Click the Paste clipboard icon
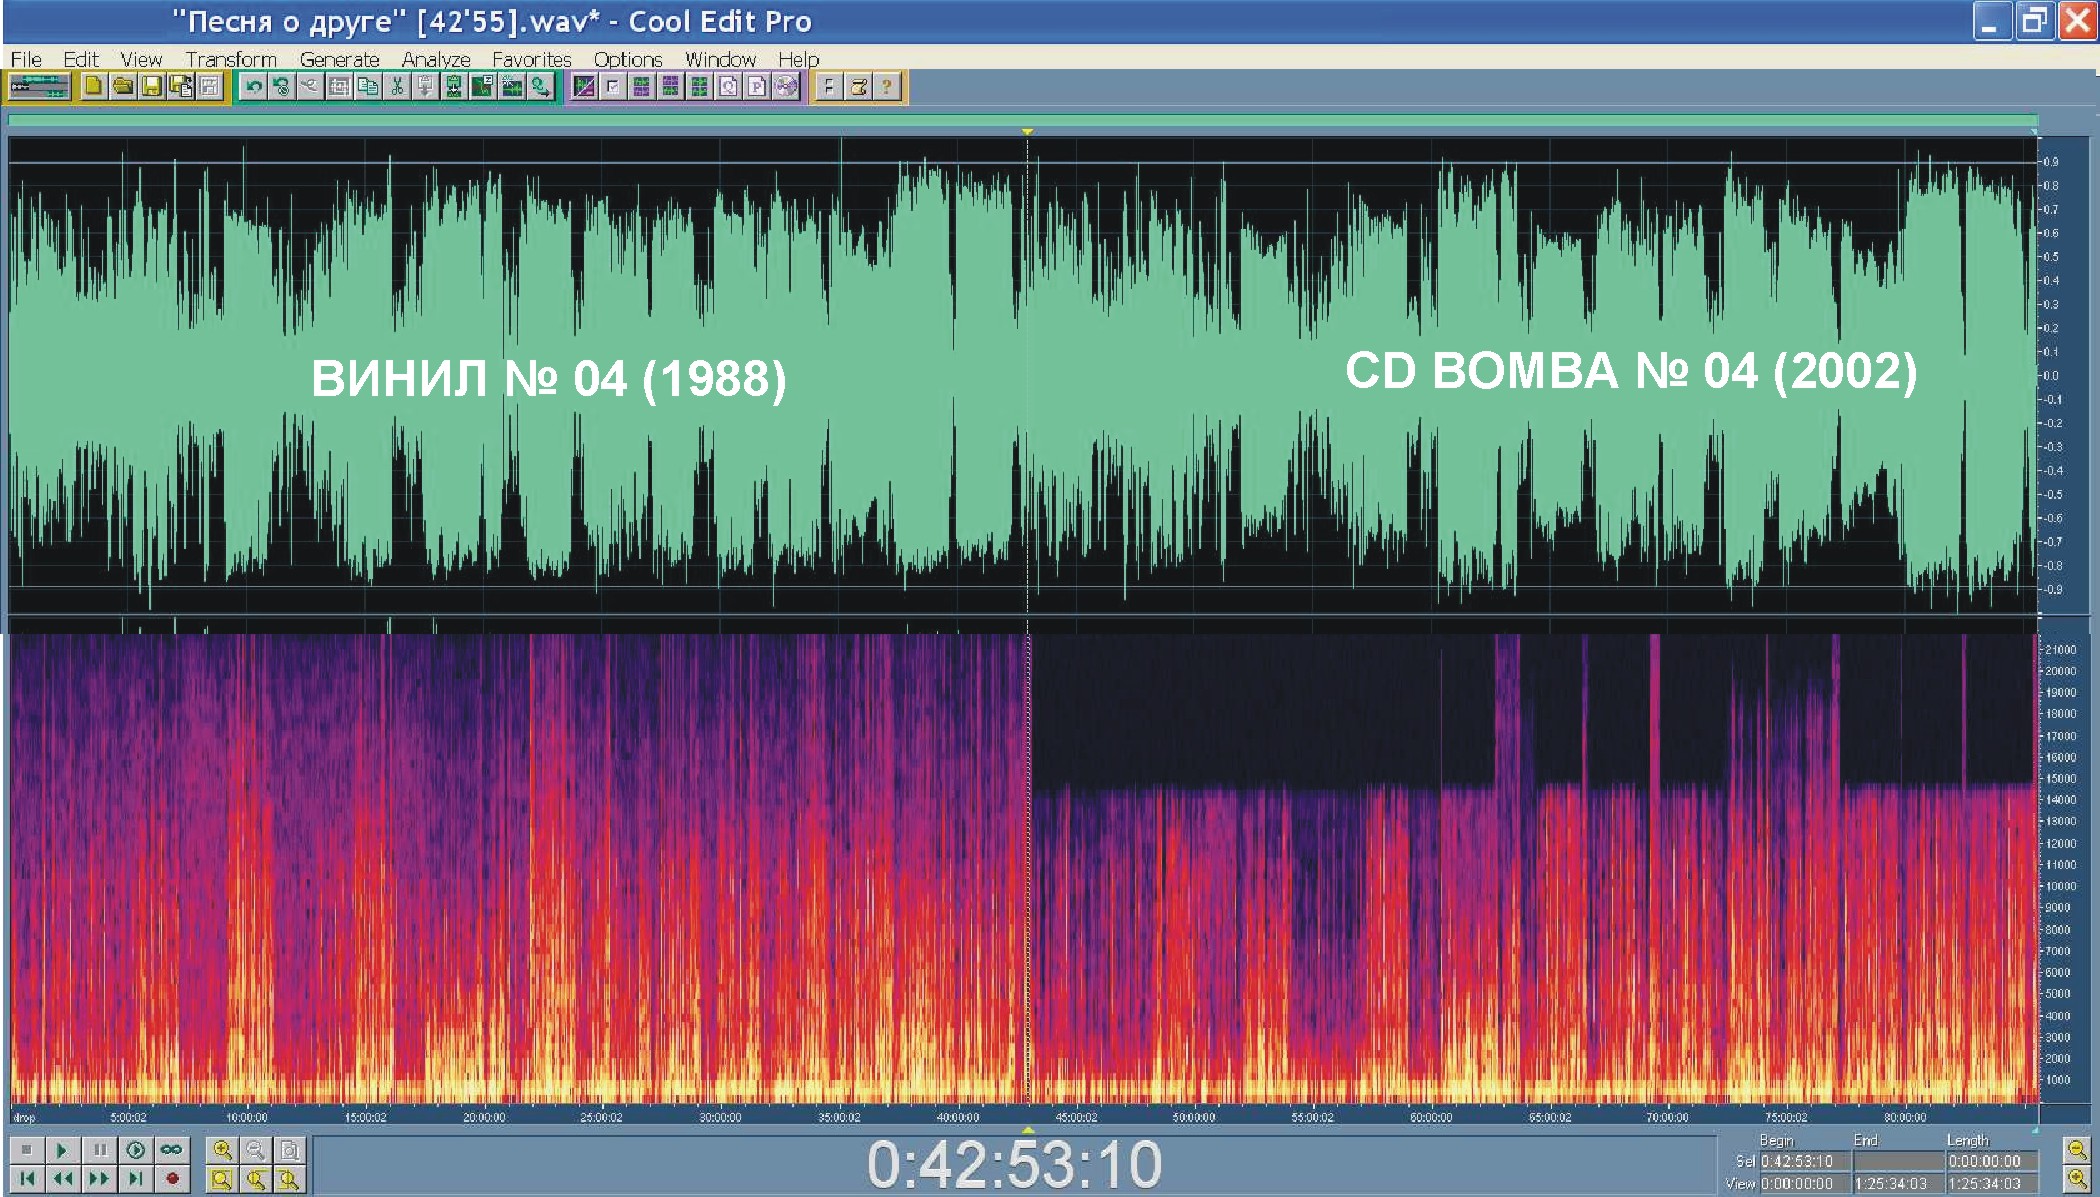Image resolution: width=2100 pixels, height=1197 pixels. 425,87
